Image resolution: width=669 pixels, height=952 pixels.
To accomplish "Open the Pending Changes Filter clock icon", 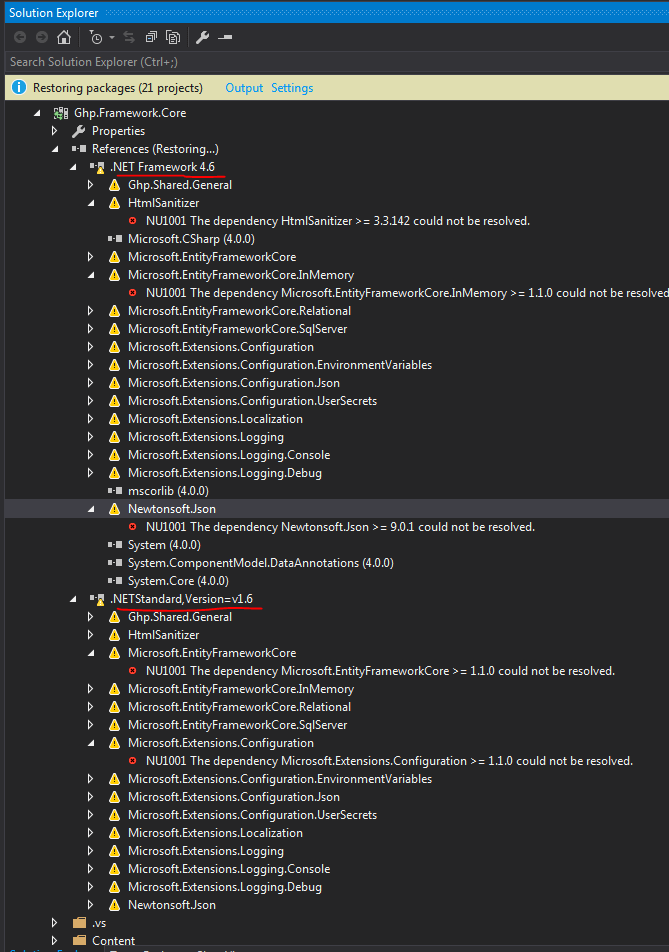I will [96, 38].
